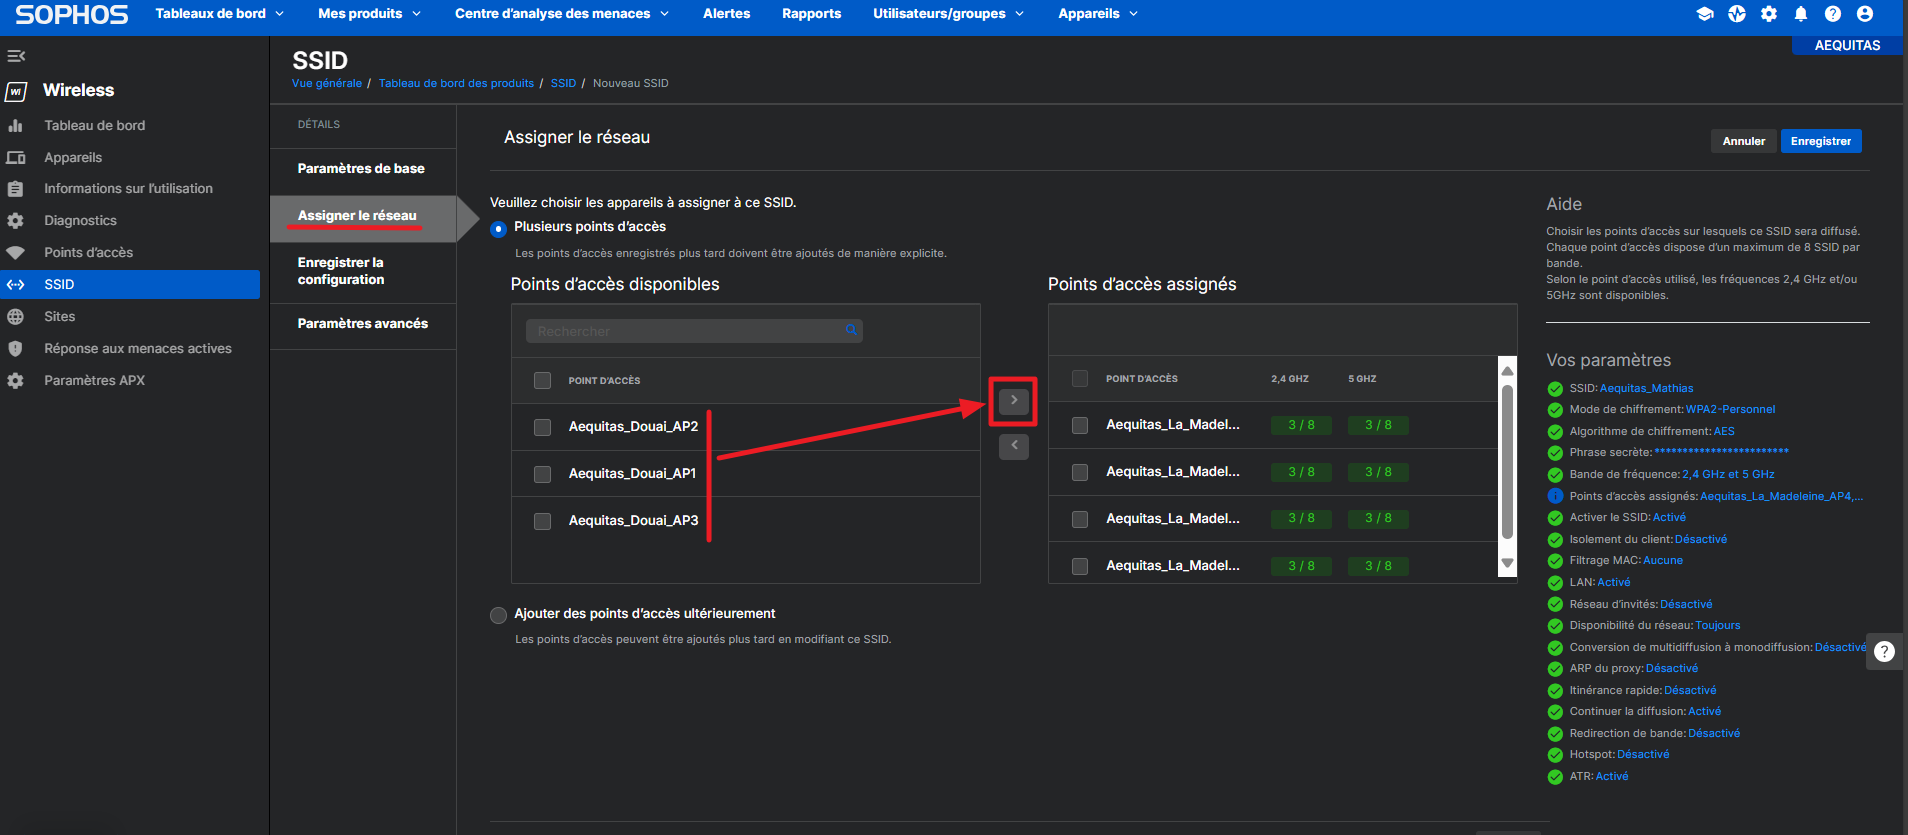1908x835 pixels.
Task: Click Enregistrer button
Action: 1821,142
